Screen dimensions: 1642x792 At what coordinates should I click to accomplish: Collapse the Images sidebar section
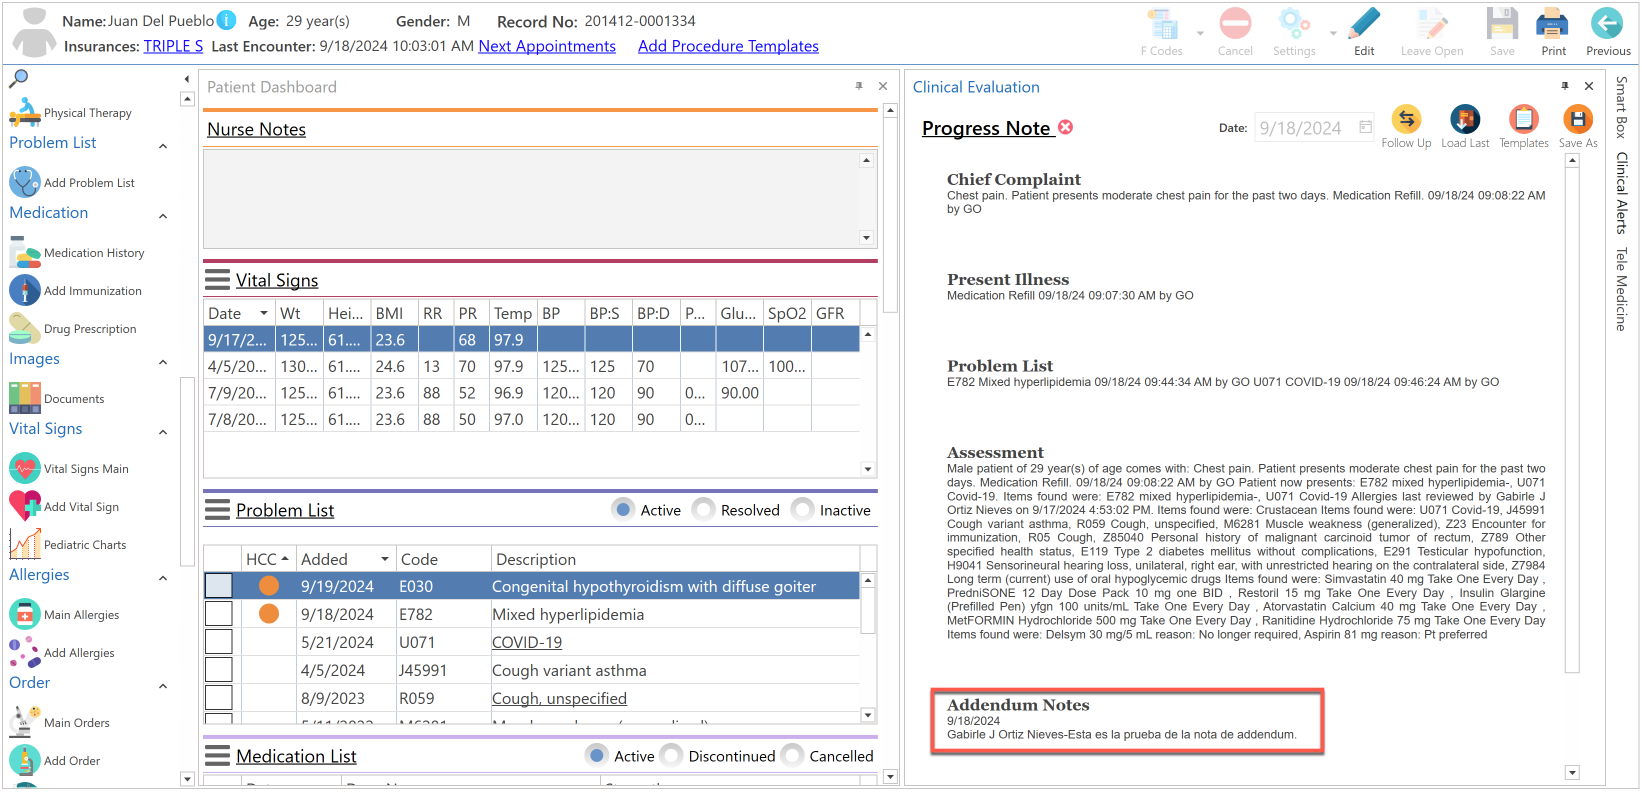pos(163,362)
